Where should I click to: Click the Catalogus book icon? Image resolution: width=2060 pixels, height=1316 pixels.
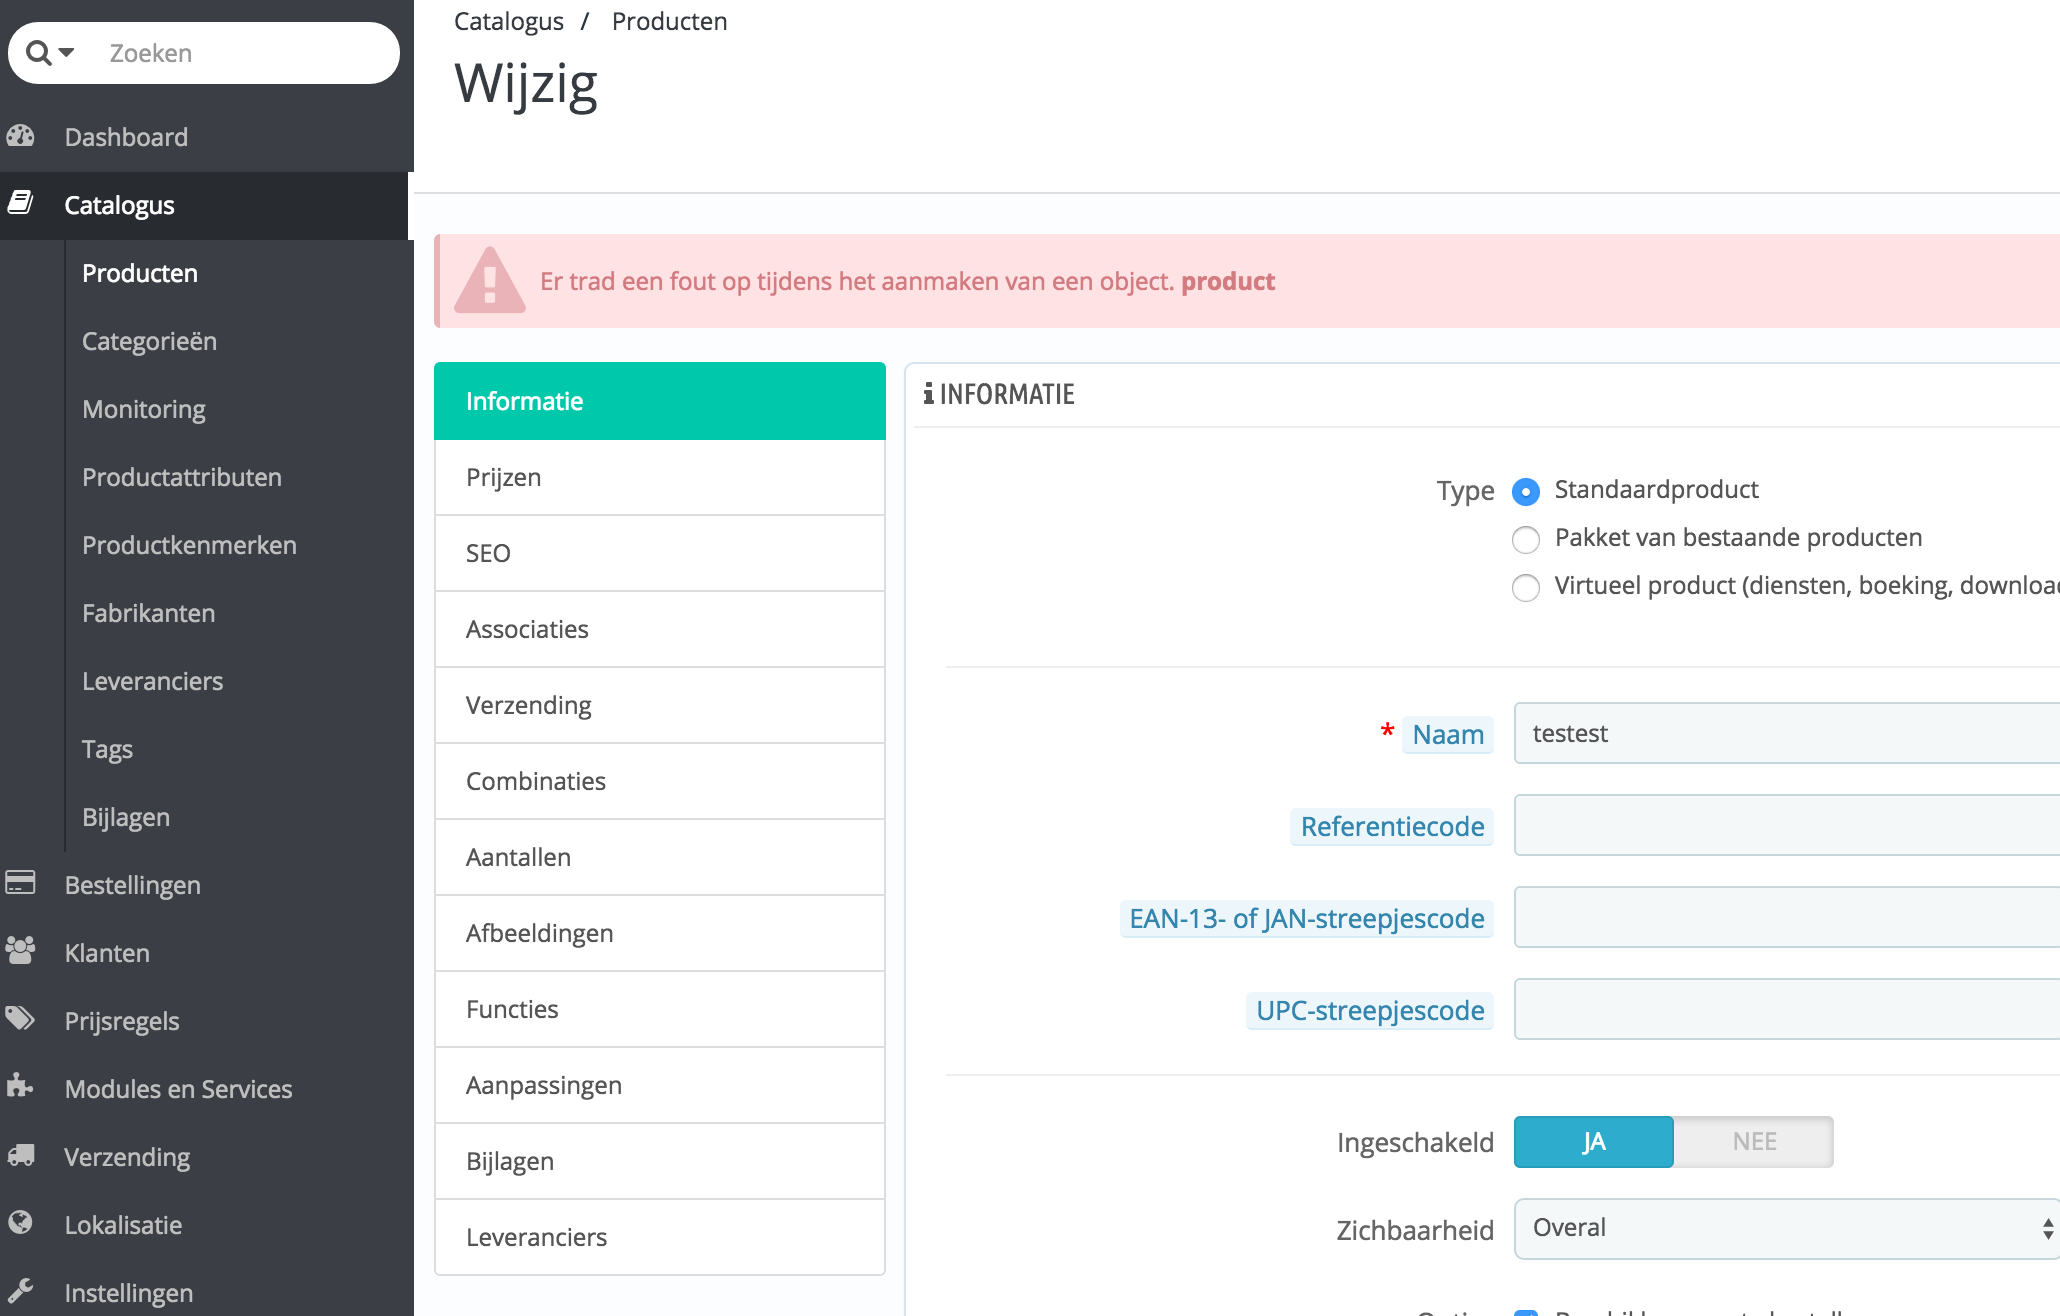(21, 203)
